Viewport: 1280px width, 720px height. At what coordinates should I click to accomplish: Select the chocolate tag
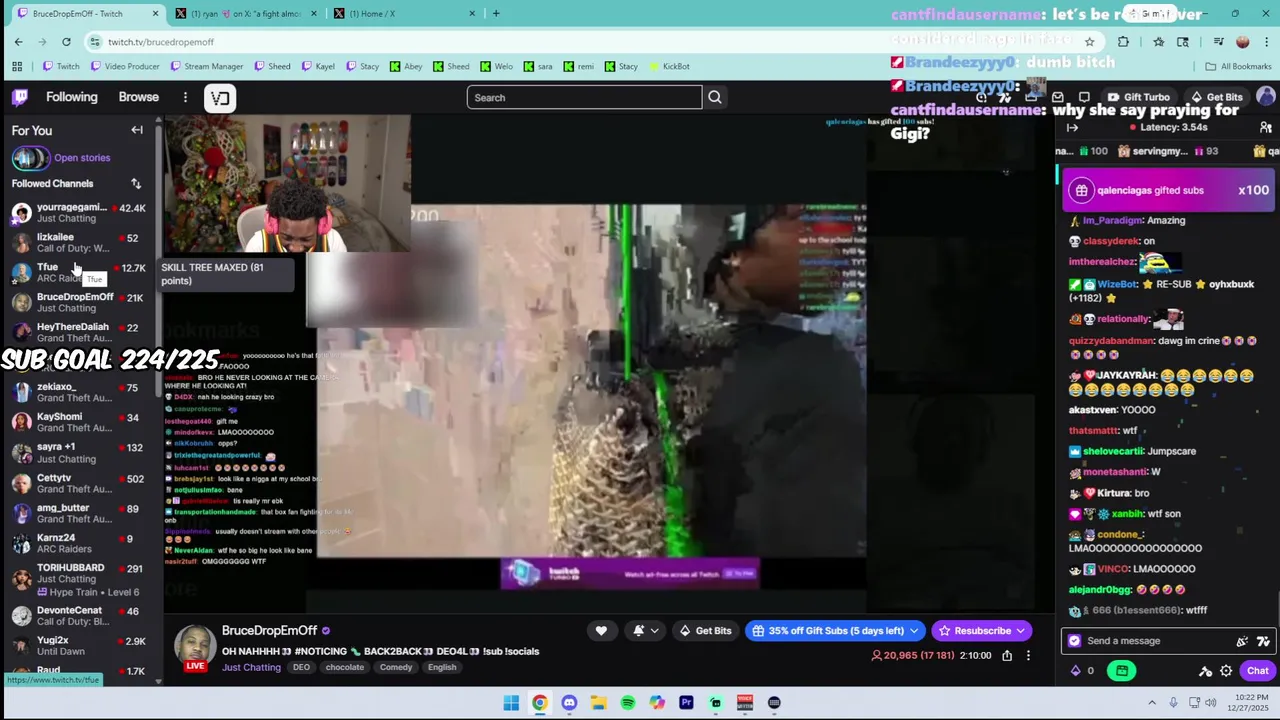tap(344, 668)
